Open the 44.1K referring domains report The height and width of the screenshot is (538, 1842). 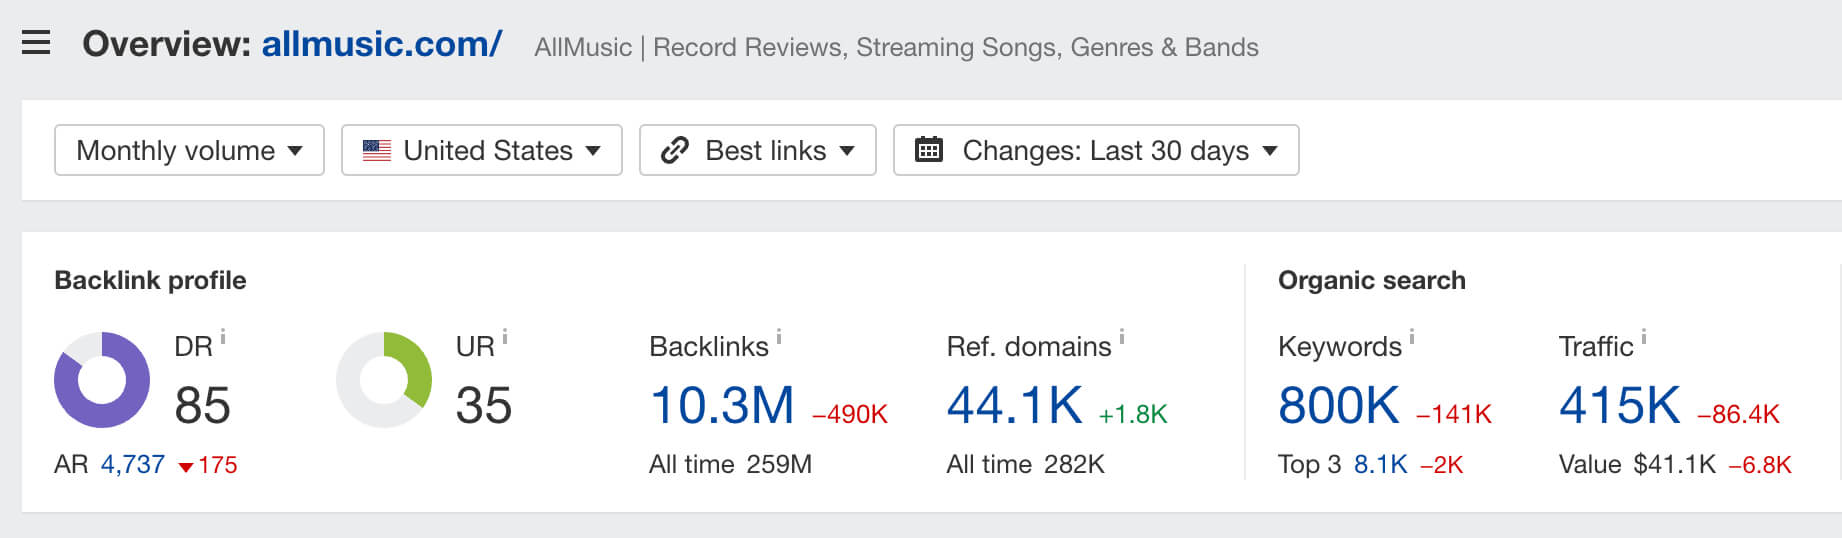coord(1014,406)
